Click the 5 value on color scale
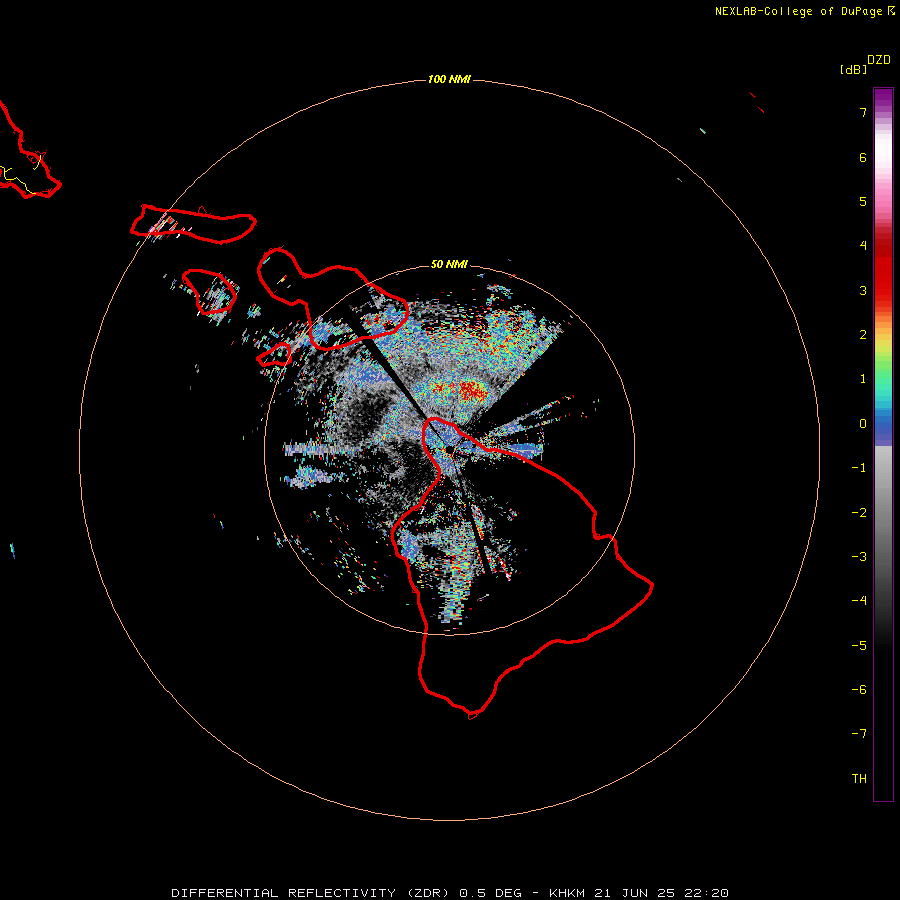The width and height of the screenshot is (900, 900). [x=863, y=201]
